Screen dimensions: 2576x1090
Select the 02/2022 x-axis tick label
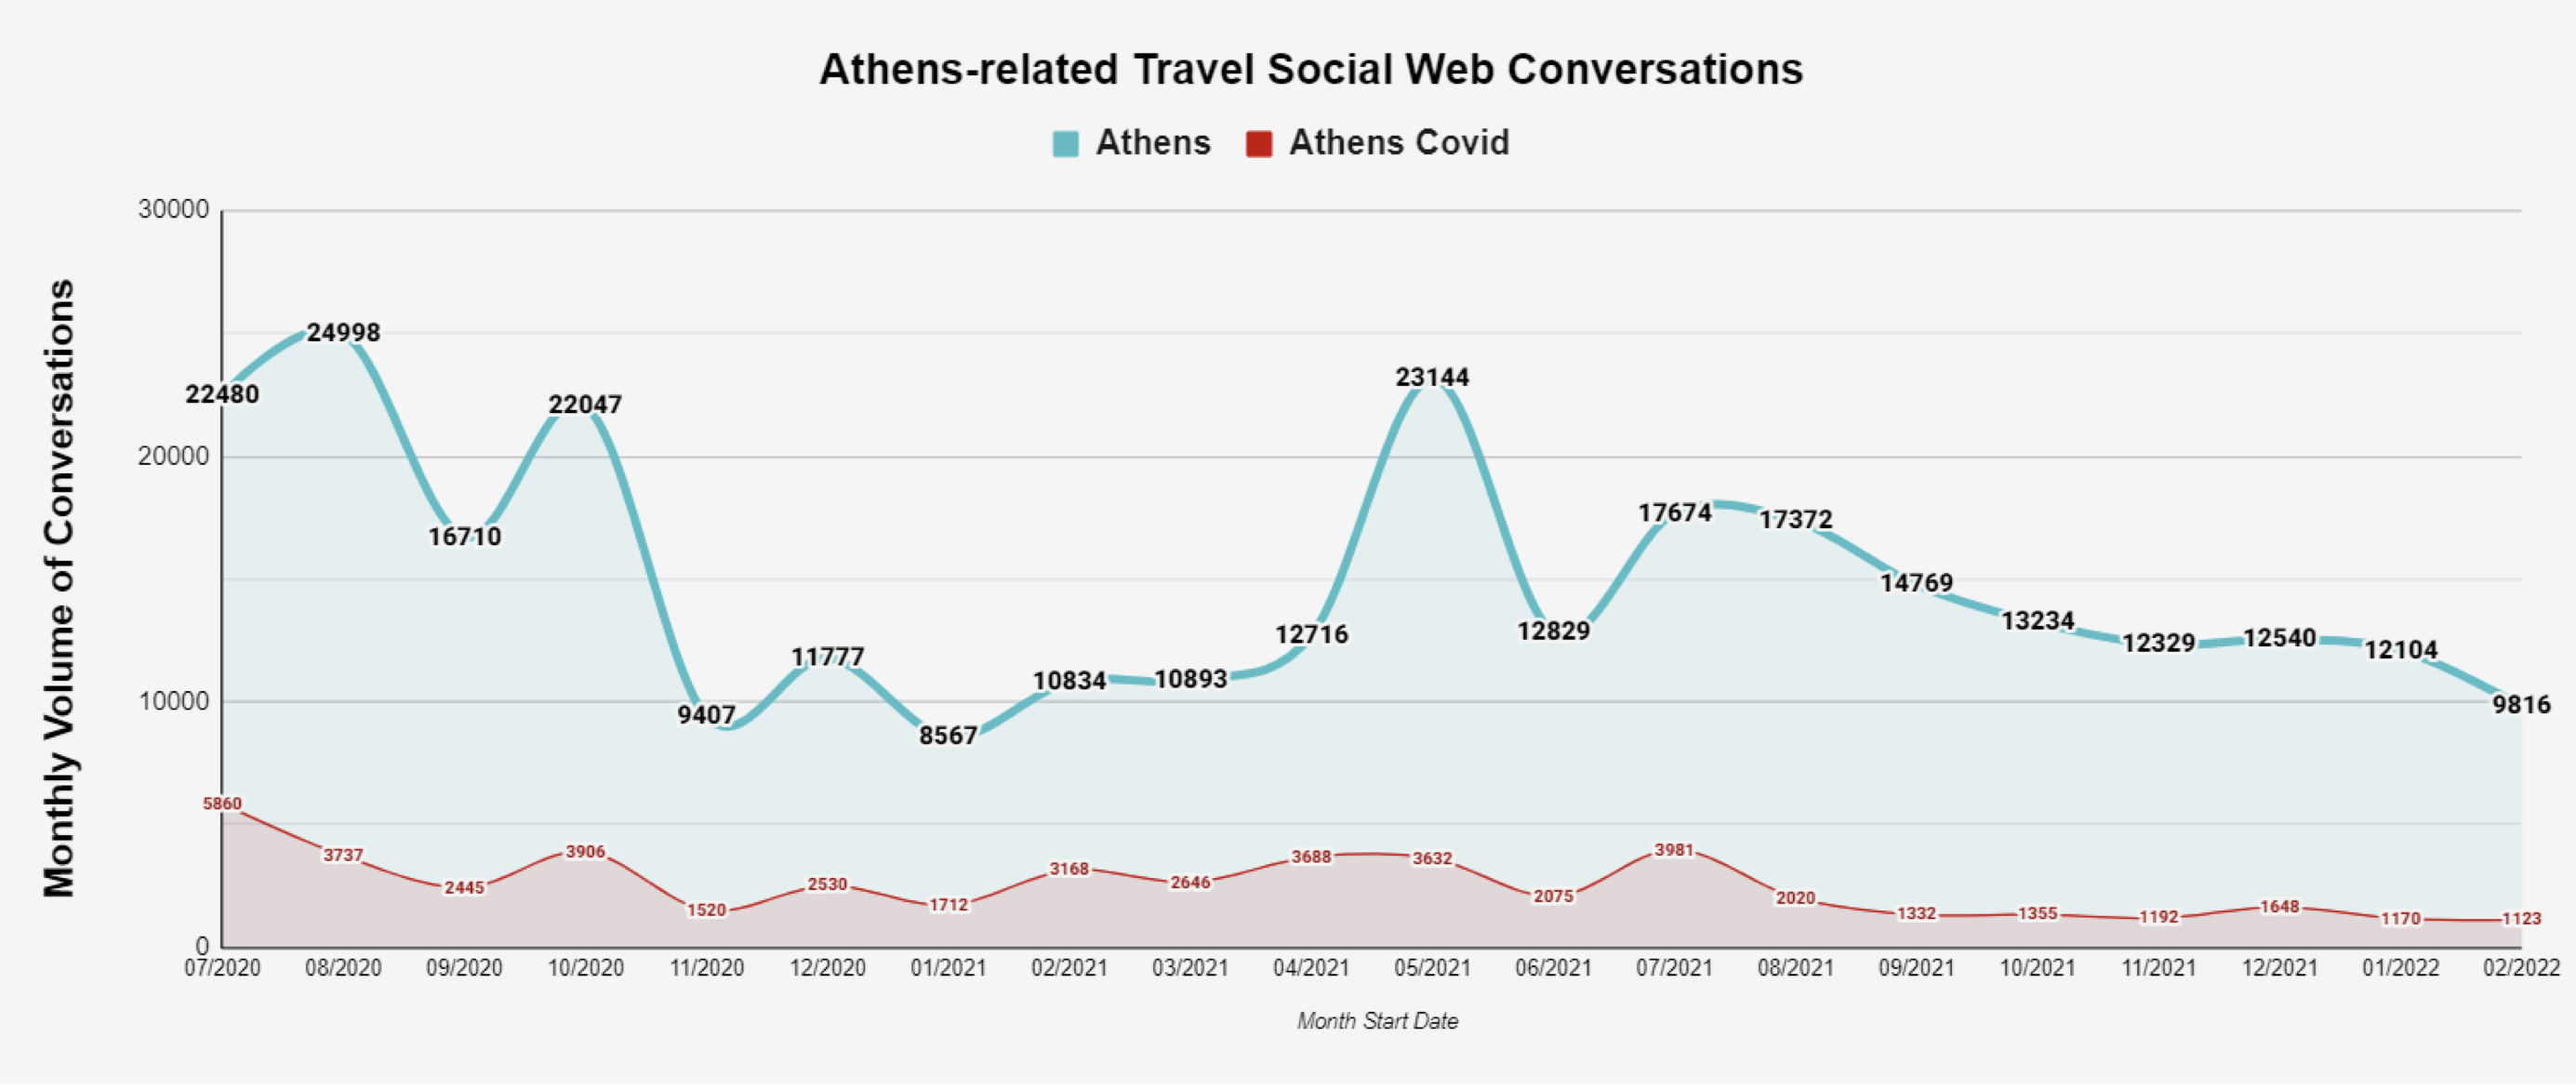[x=2521, y=968]
